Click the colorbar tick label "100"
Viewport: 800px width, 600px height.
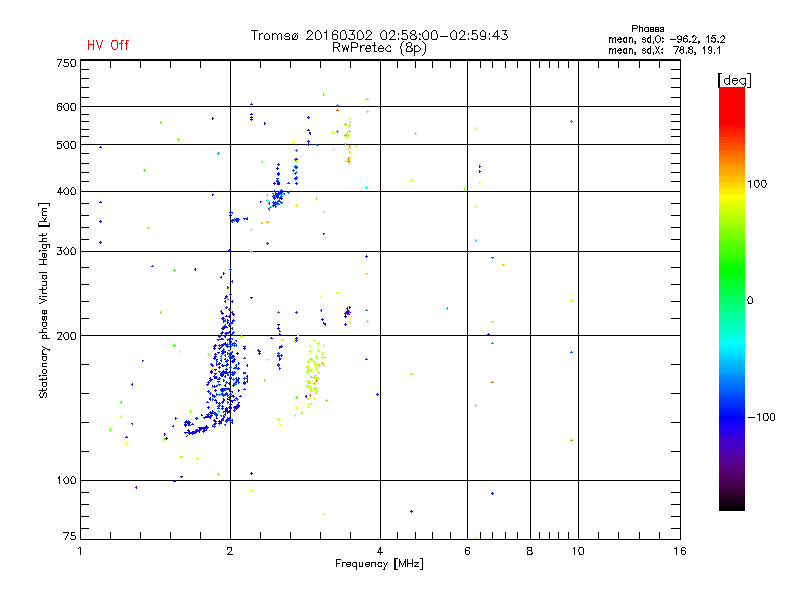pyautogui.click(x=757, y=184)
